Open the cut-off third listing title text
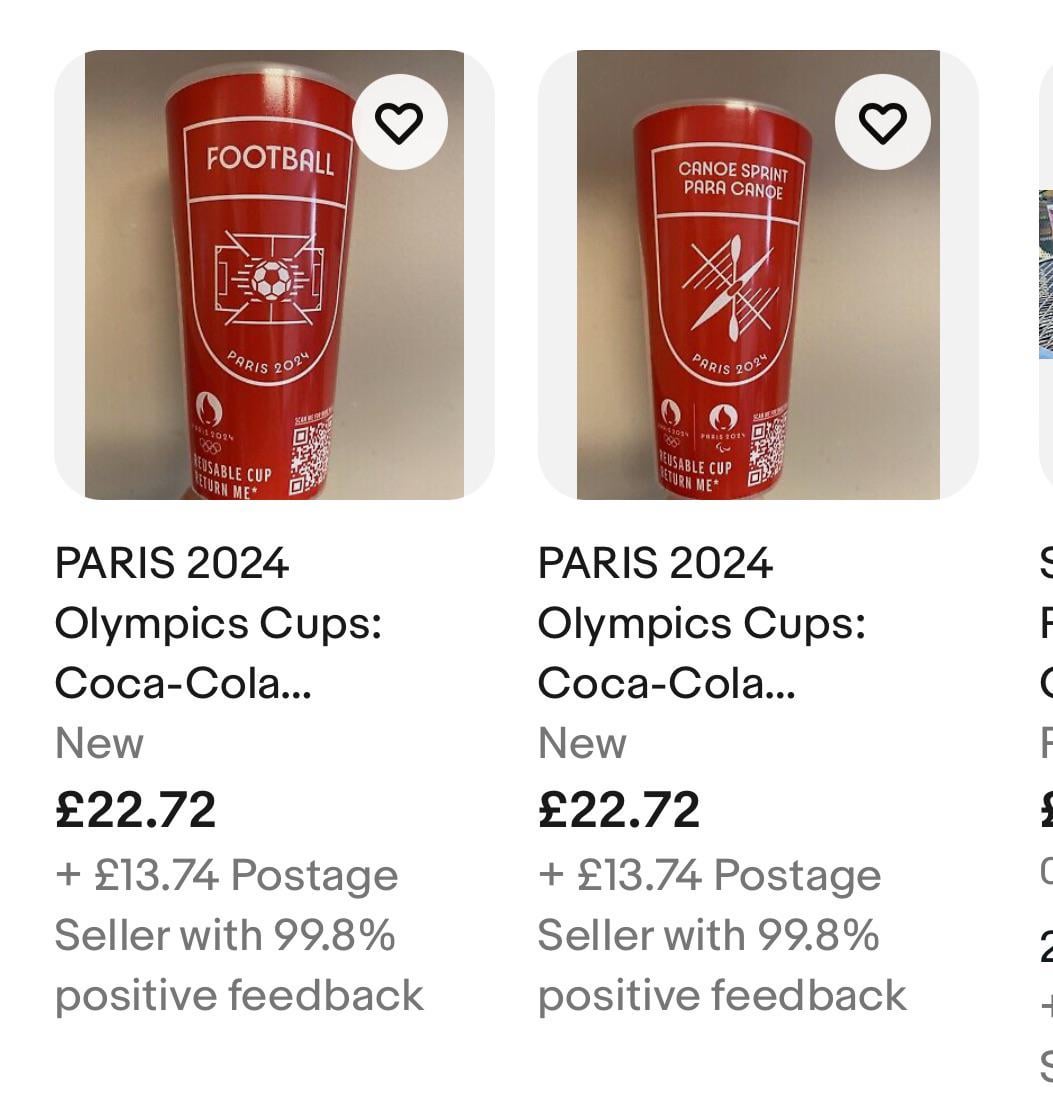The height and width of the screenshot is (1095, 1053). click(1045, 623)
